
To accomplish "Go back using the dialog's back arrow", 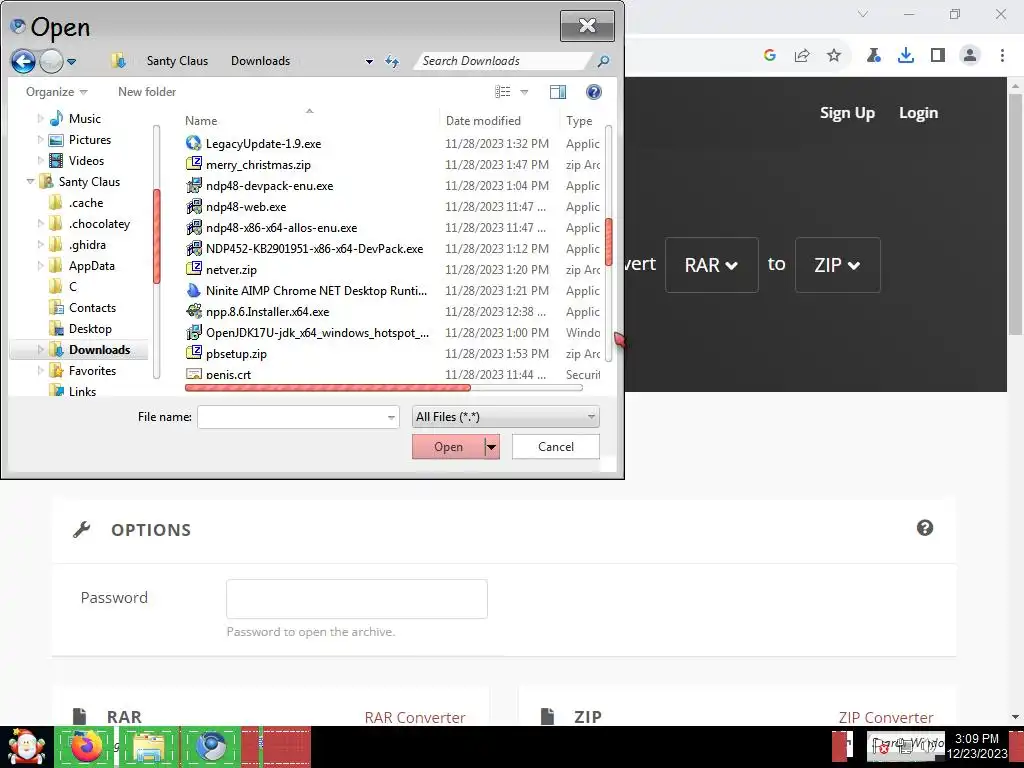I will (23, 61).
